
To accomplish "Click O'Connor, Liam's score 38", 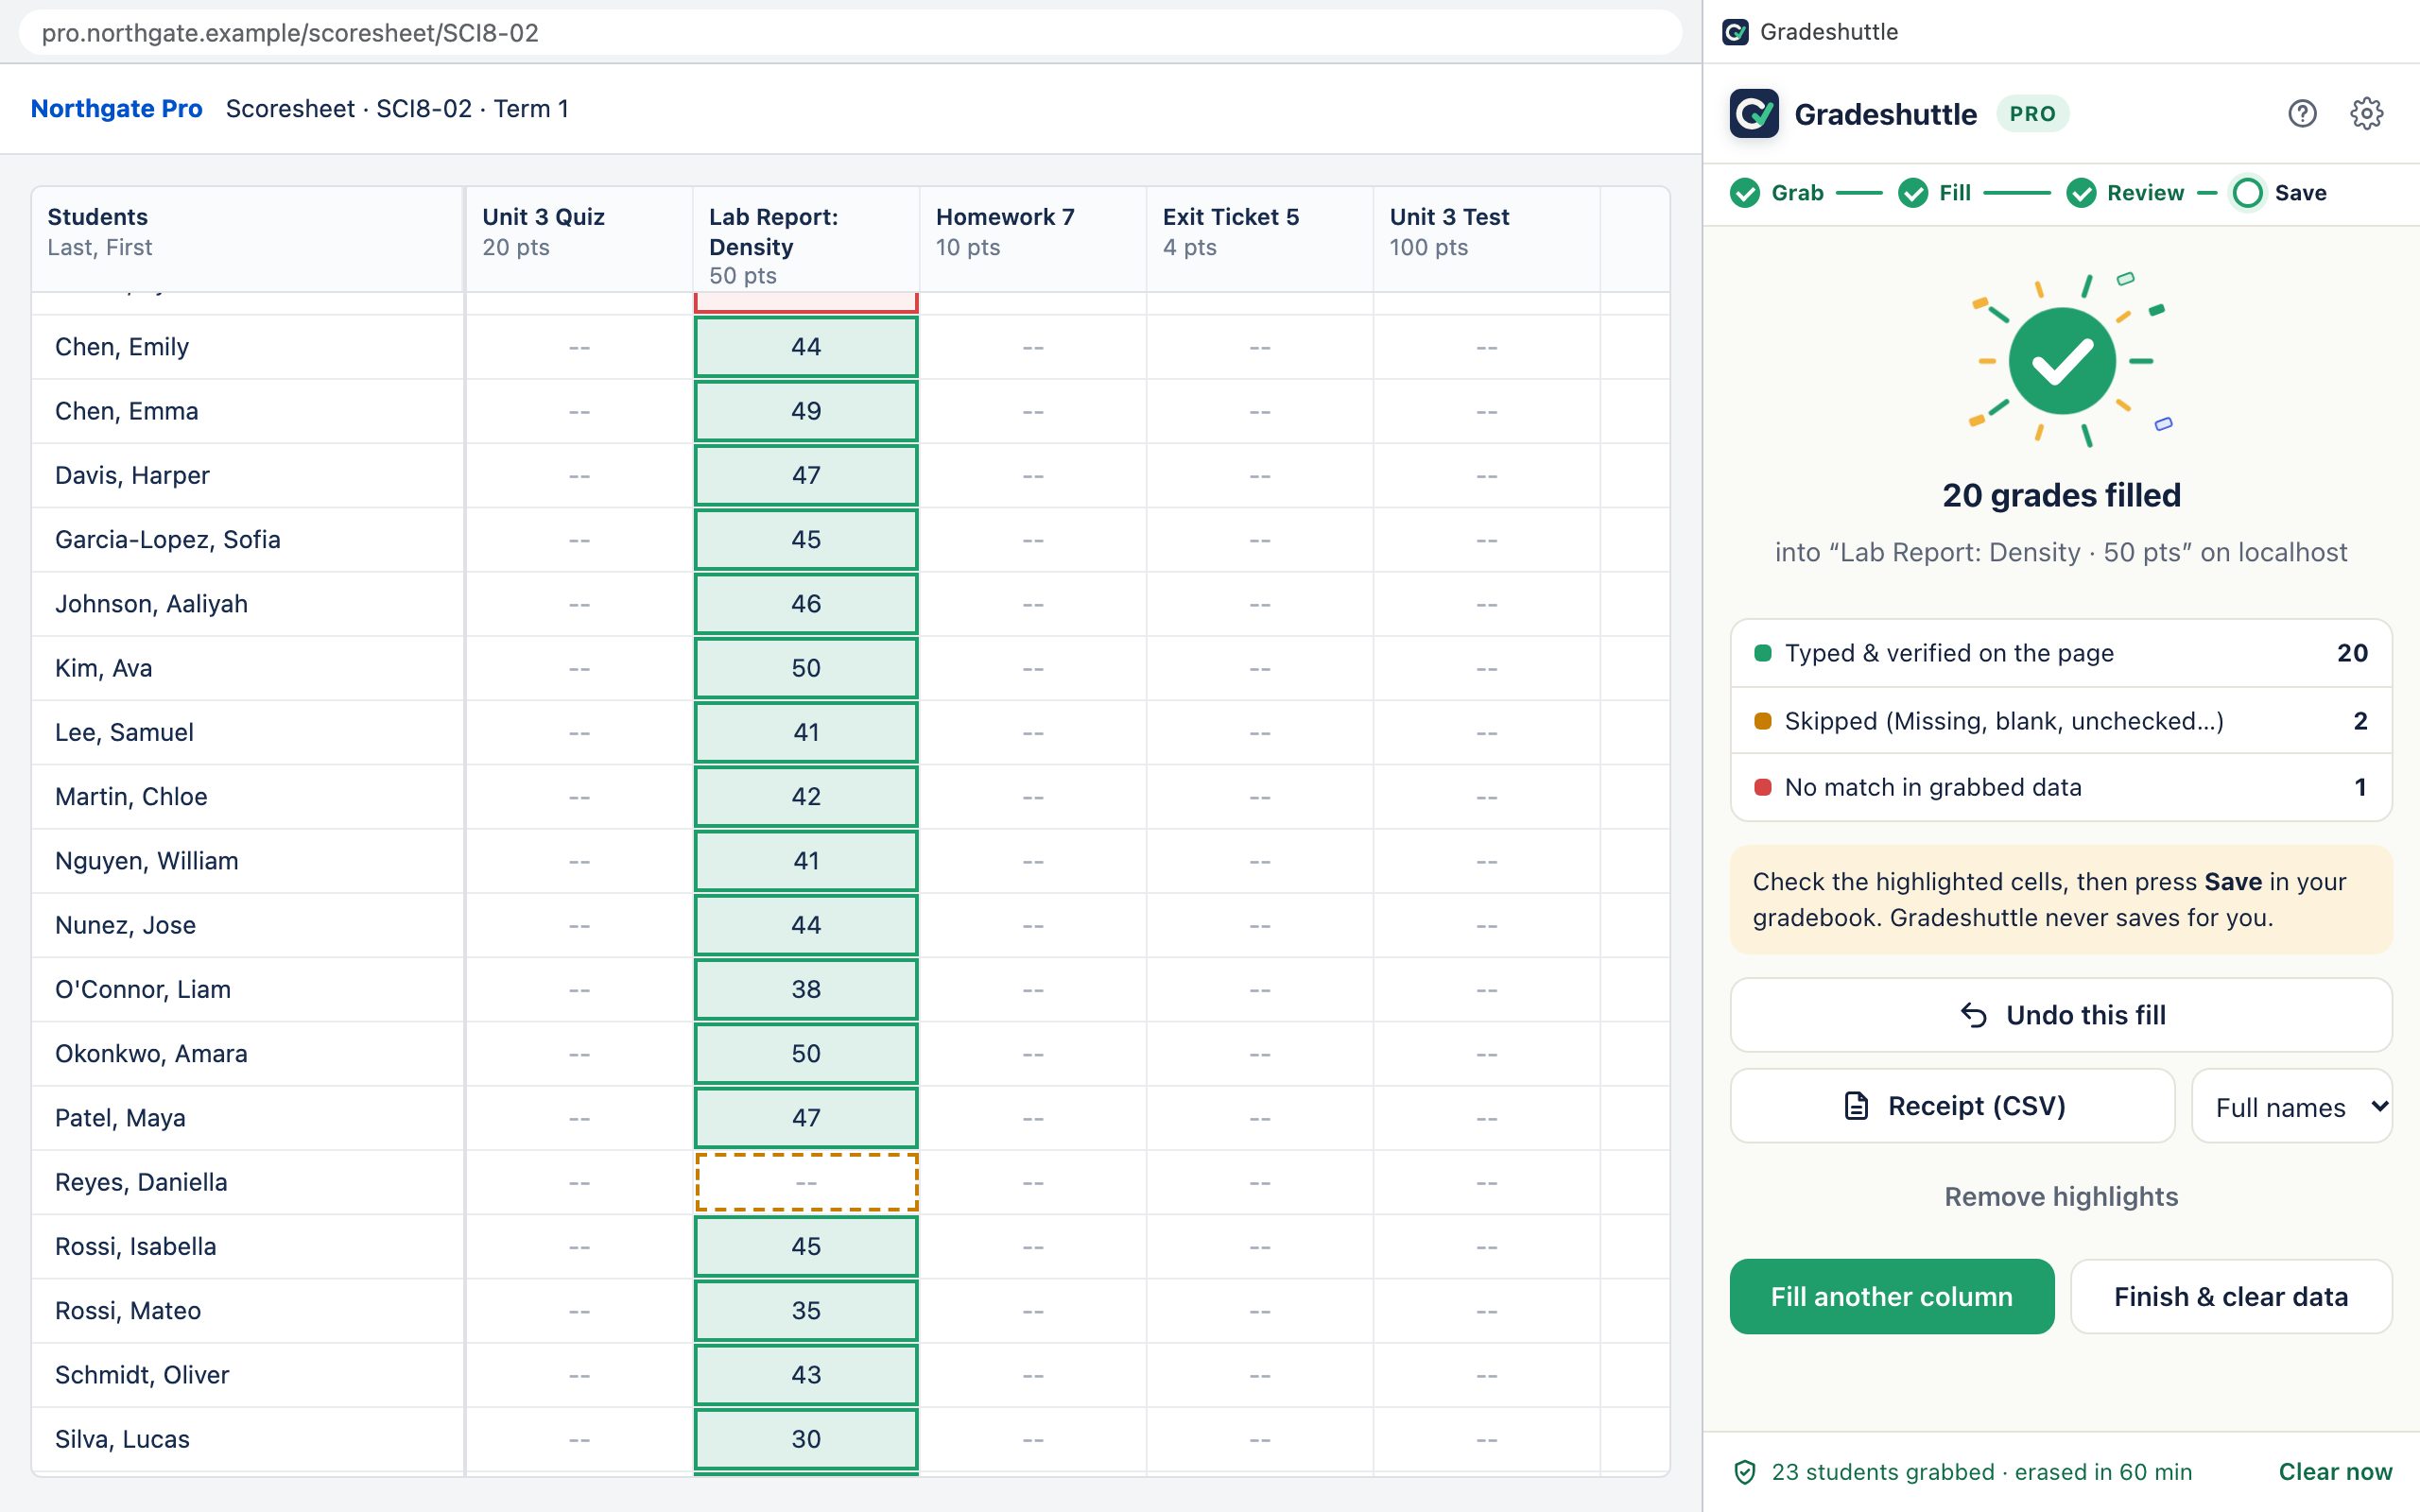I will click(806, 989).
